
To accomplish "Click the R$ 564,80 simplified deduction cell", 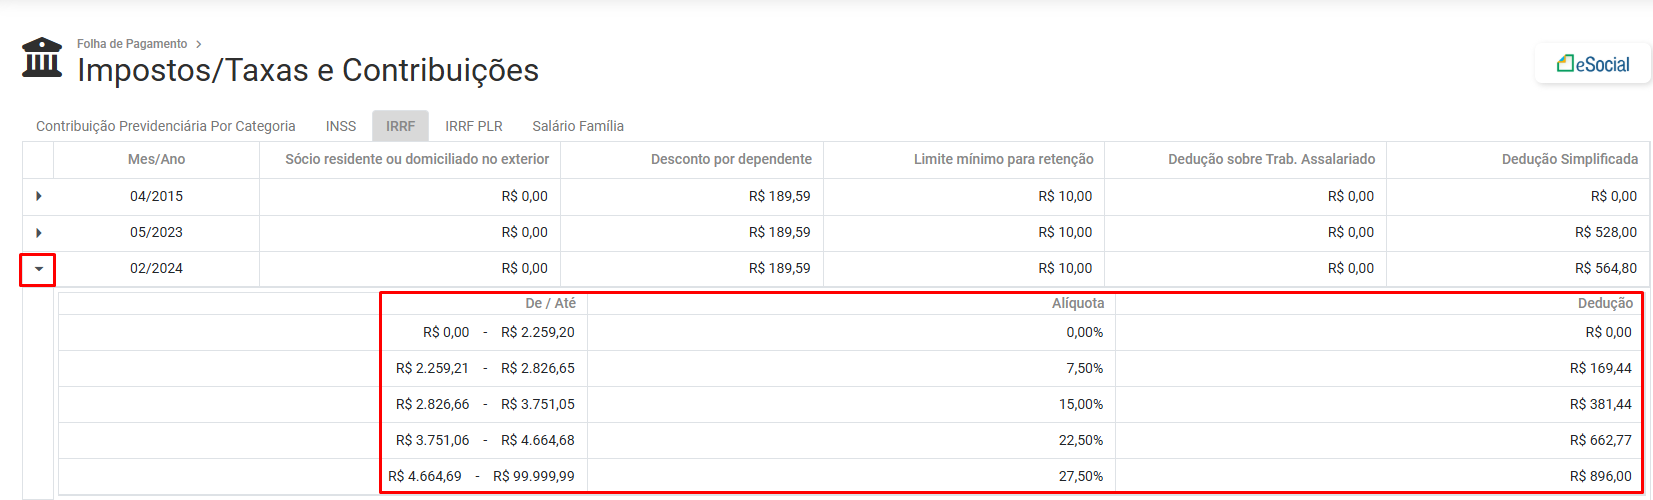I will (1605, 268).
